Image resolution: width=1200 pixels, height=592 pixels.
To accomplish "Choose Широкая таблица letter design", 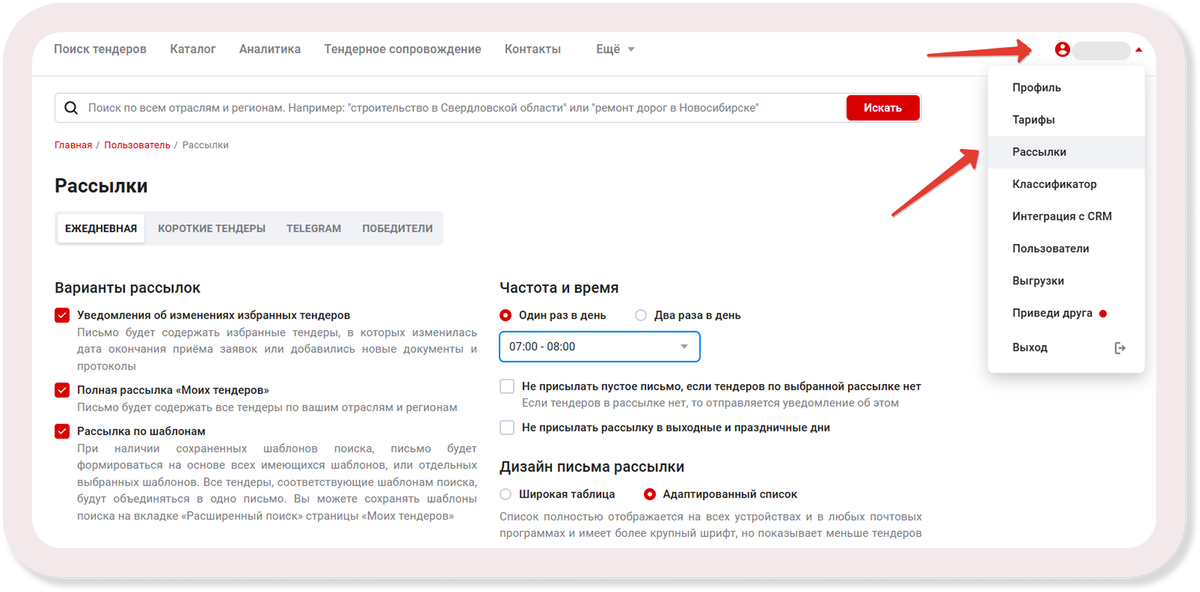I will 505,494.
